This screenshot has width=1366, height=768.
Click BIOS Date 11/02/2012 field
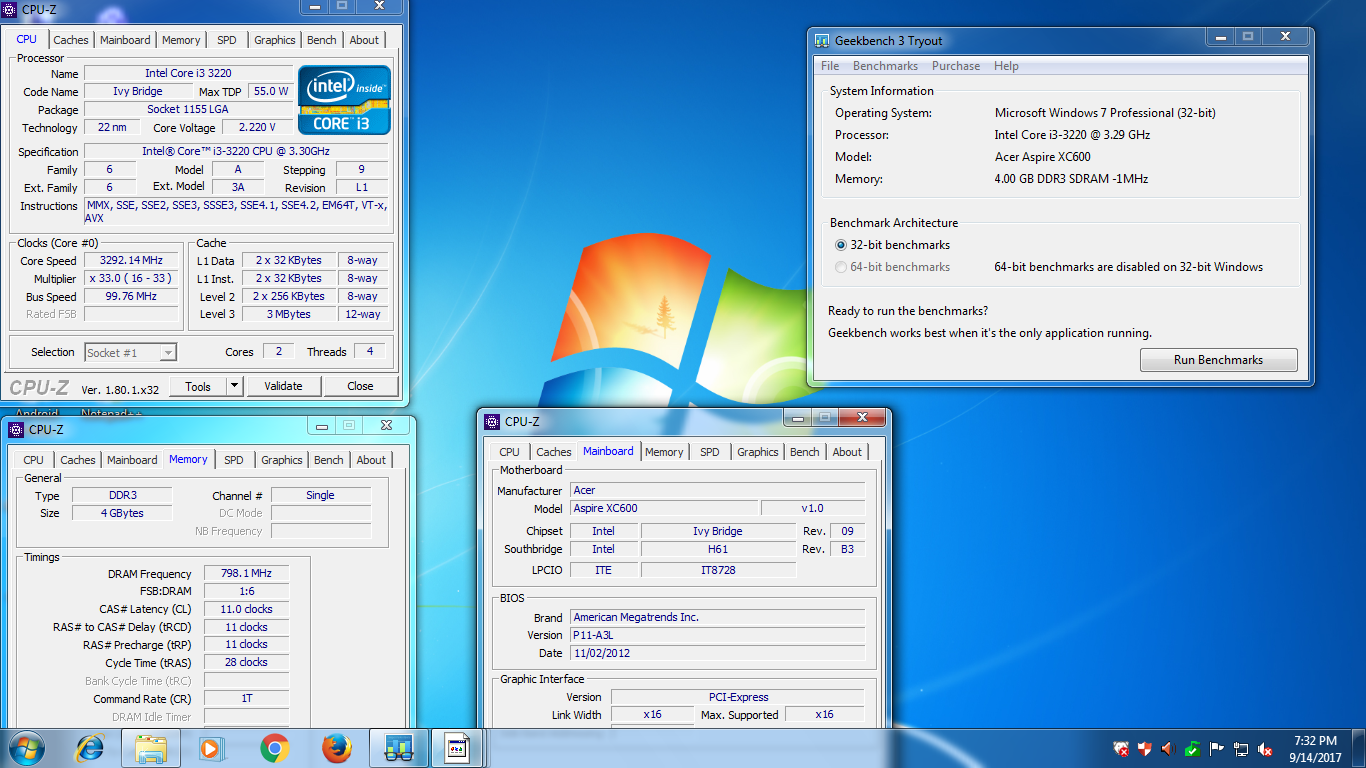717,653
